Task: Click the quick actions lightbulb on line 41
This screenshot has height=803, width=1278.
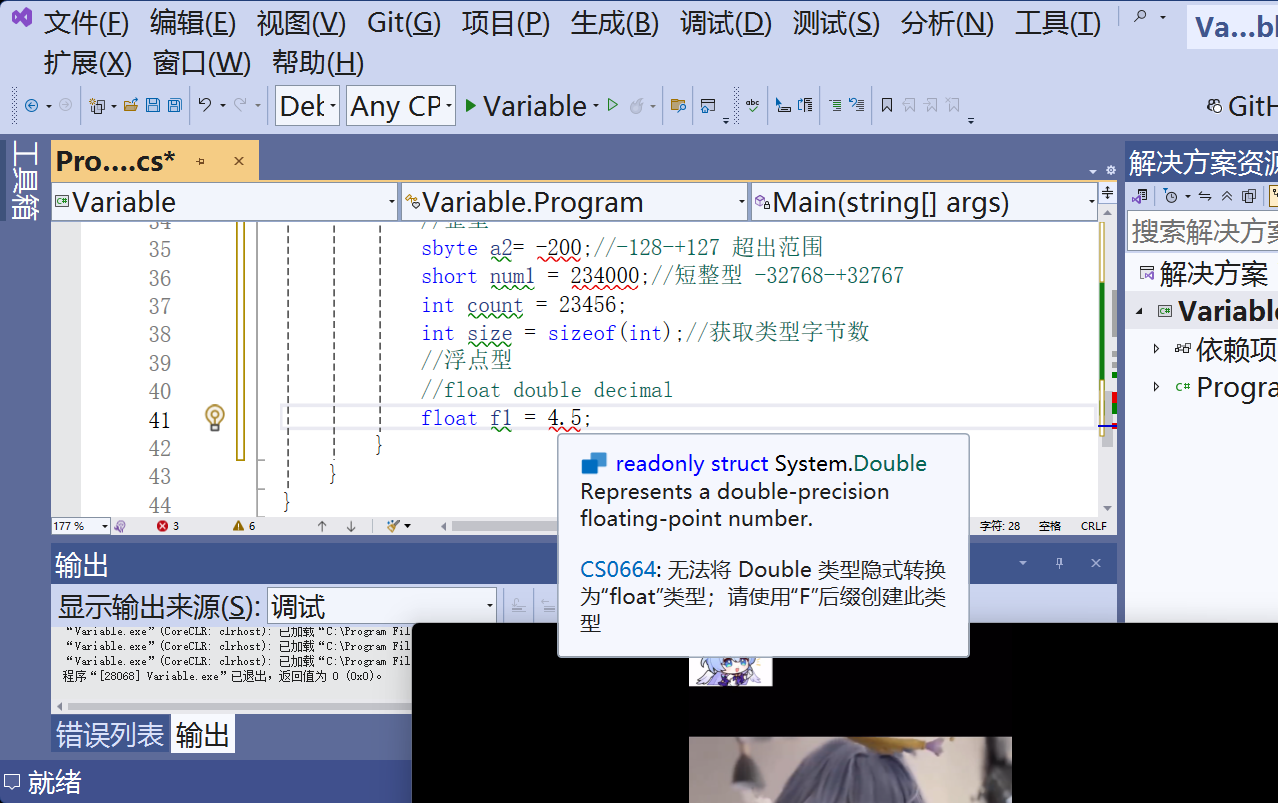Action: point(214,419)
